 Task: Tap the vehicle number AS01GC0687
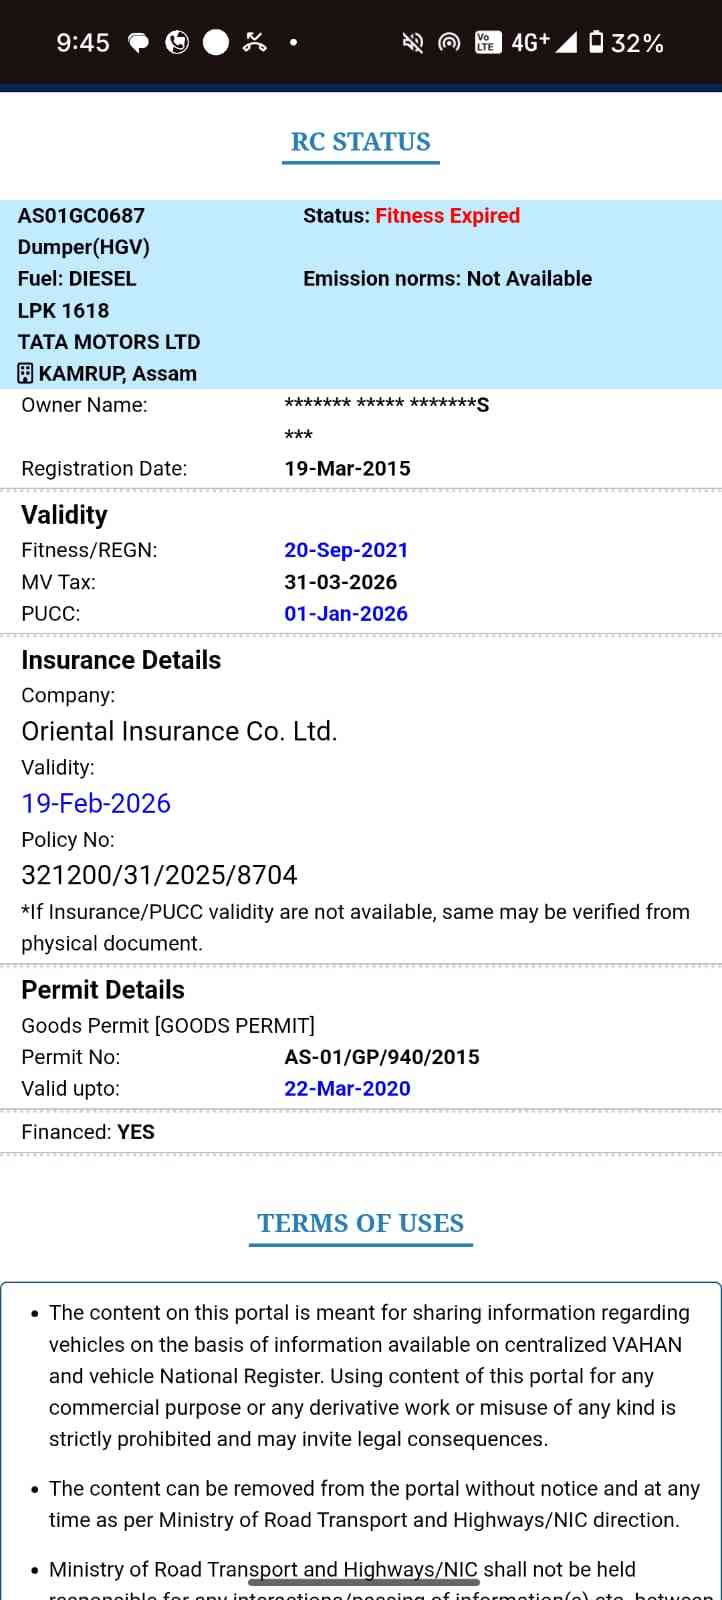click(x=81, y=216)
